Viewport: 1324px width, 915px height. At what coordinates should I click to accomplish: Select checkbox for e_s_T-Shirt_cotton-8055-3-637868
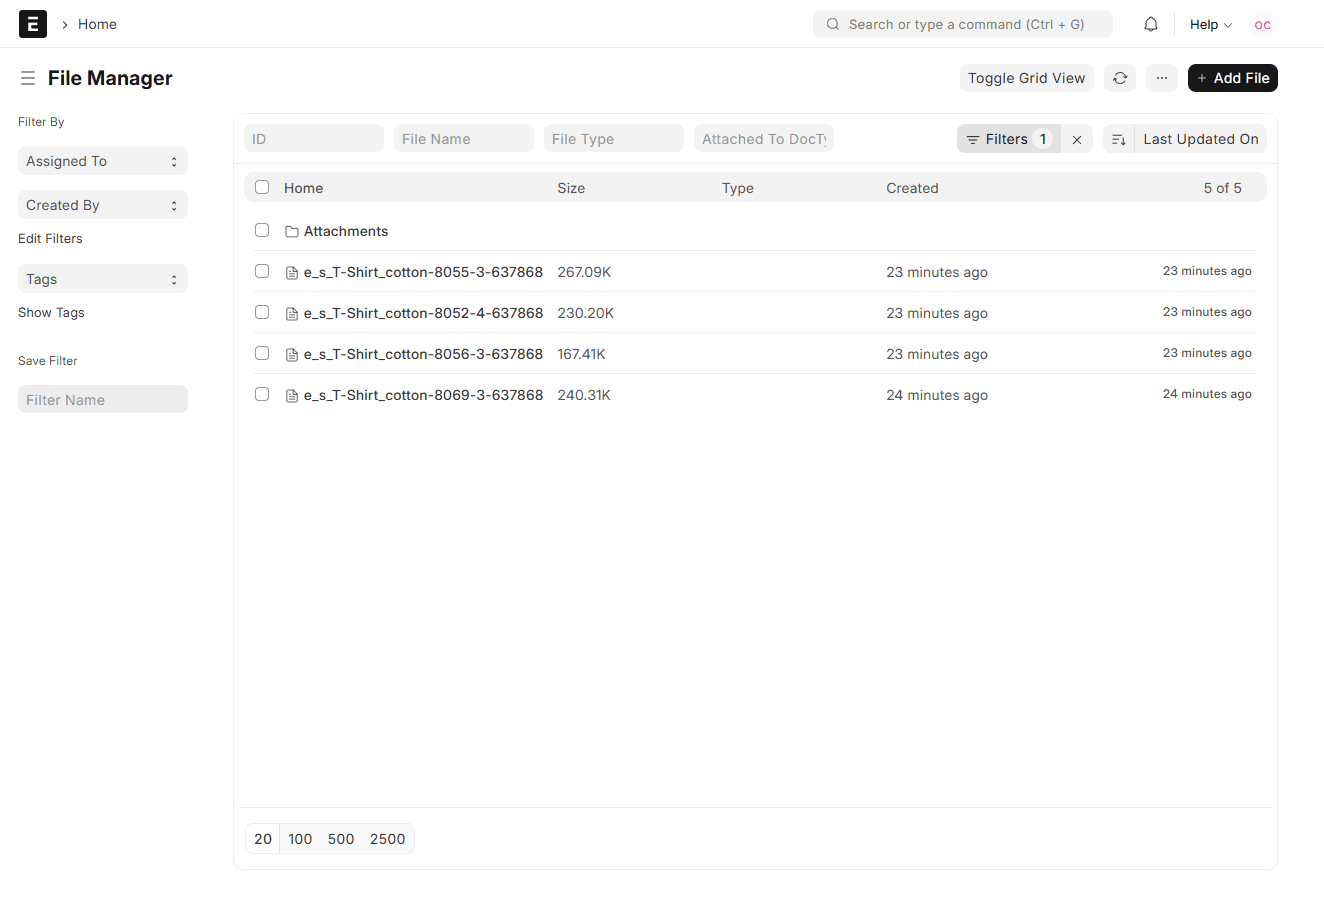click(x=262, y=271)
